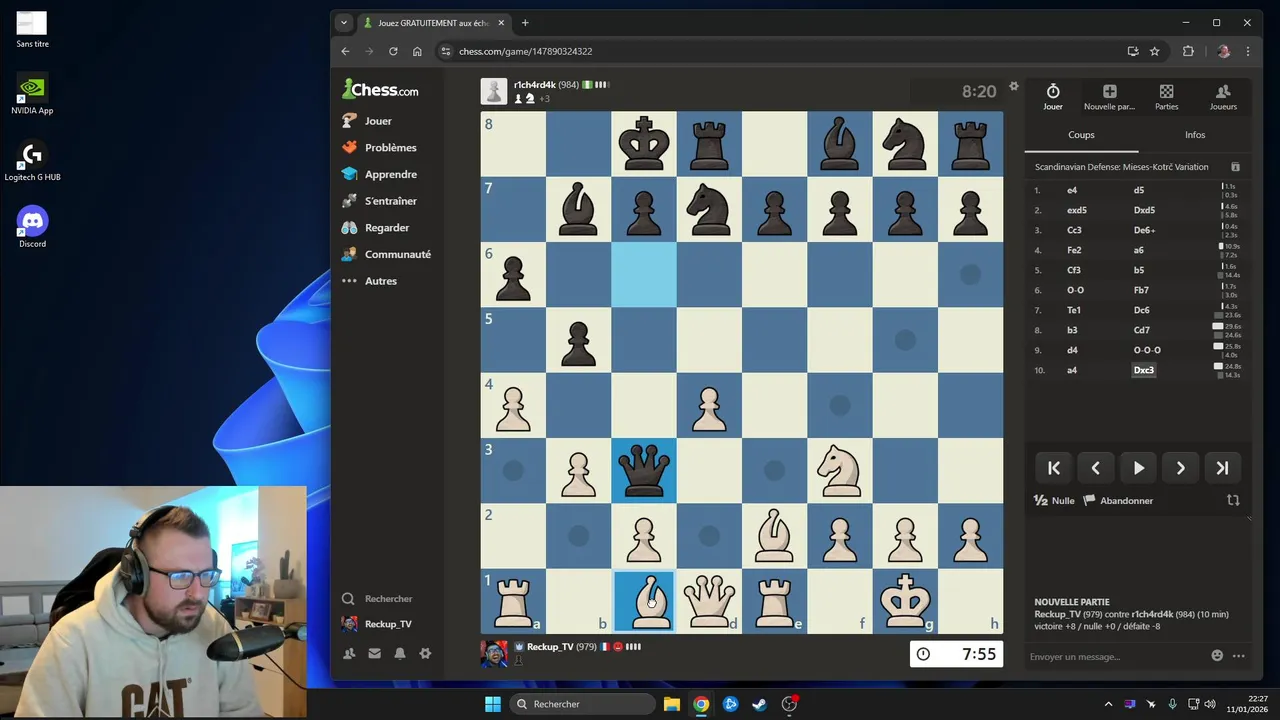
Task: Reload the chess.com page
Action: [393, 51]
